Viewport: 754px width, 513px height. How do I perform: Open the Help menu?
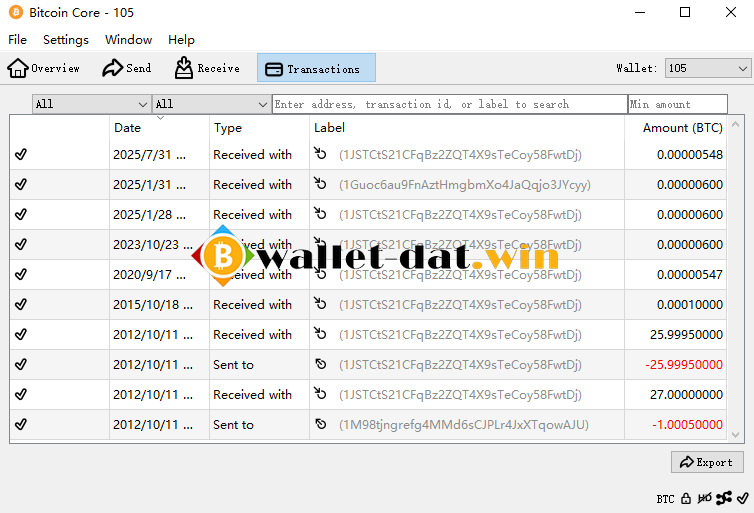click(x=181, y=40)
